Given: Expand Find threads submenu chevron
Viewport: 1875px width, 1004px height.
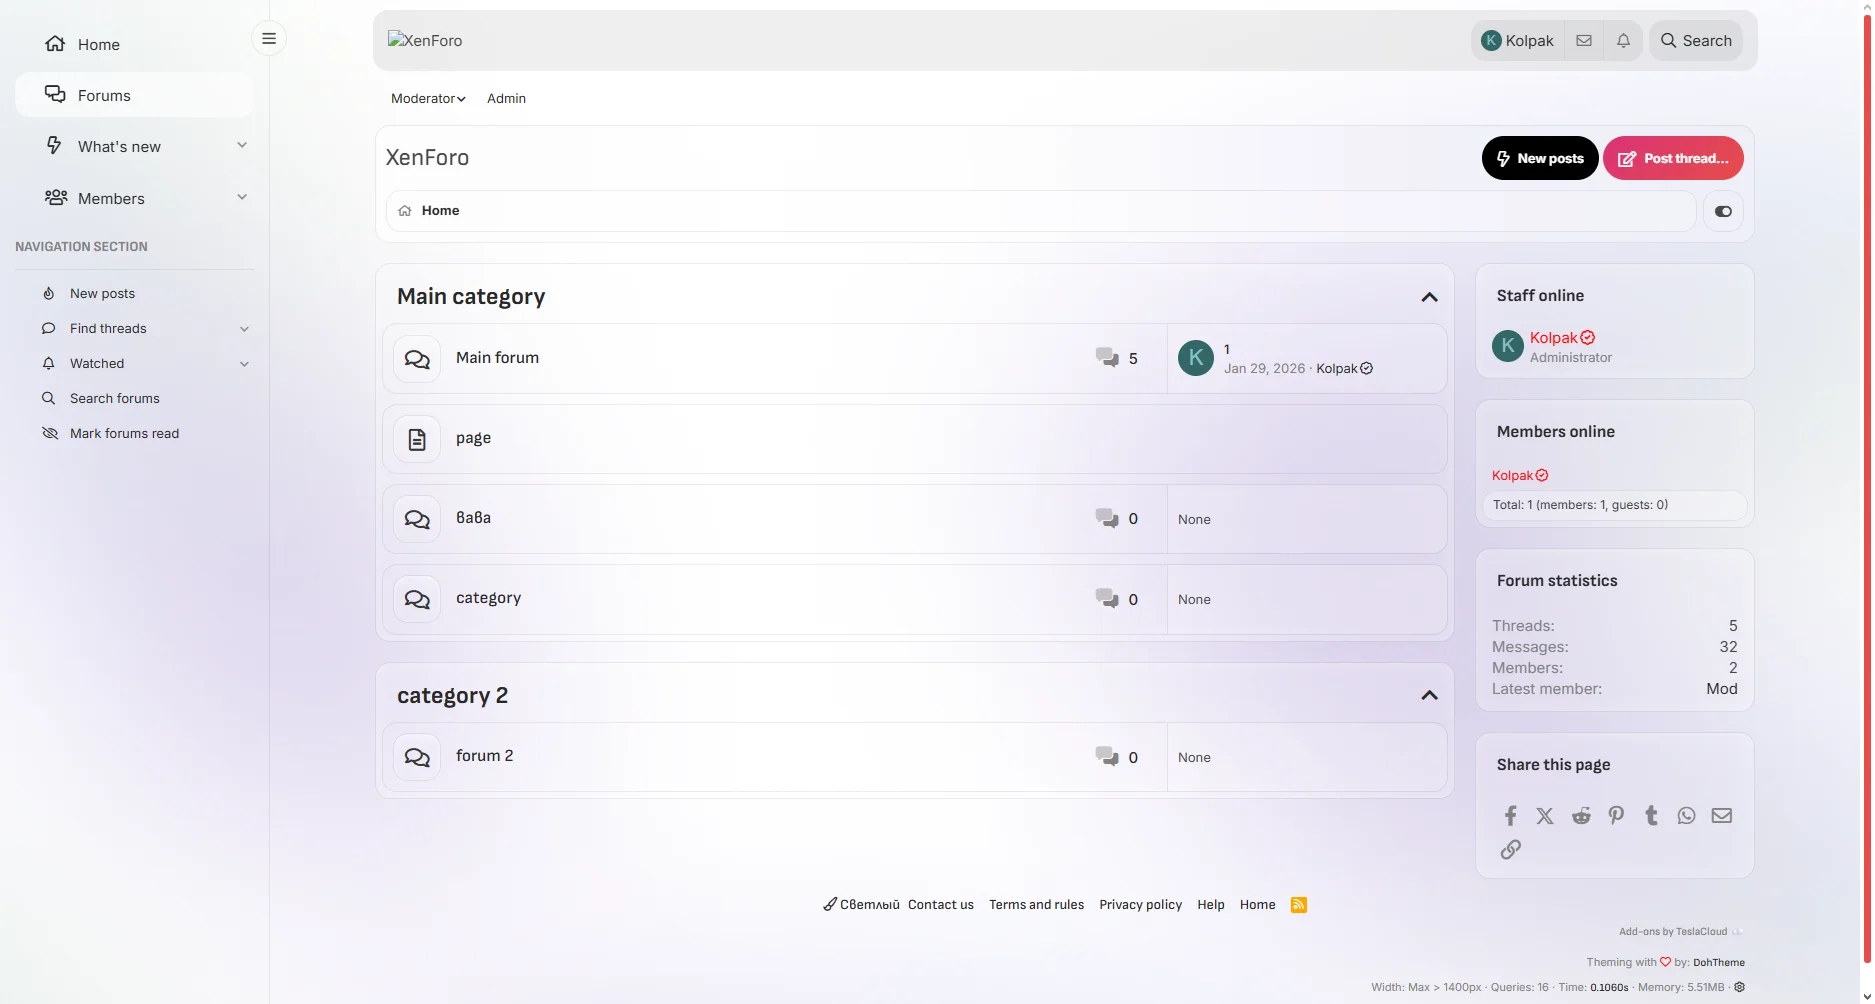Looking at the screenshot, I should [x=244, y=329].
